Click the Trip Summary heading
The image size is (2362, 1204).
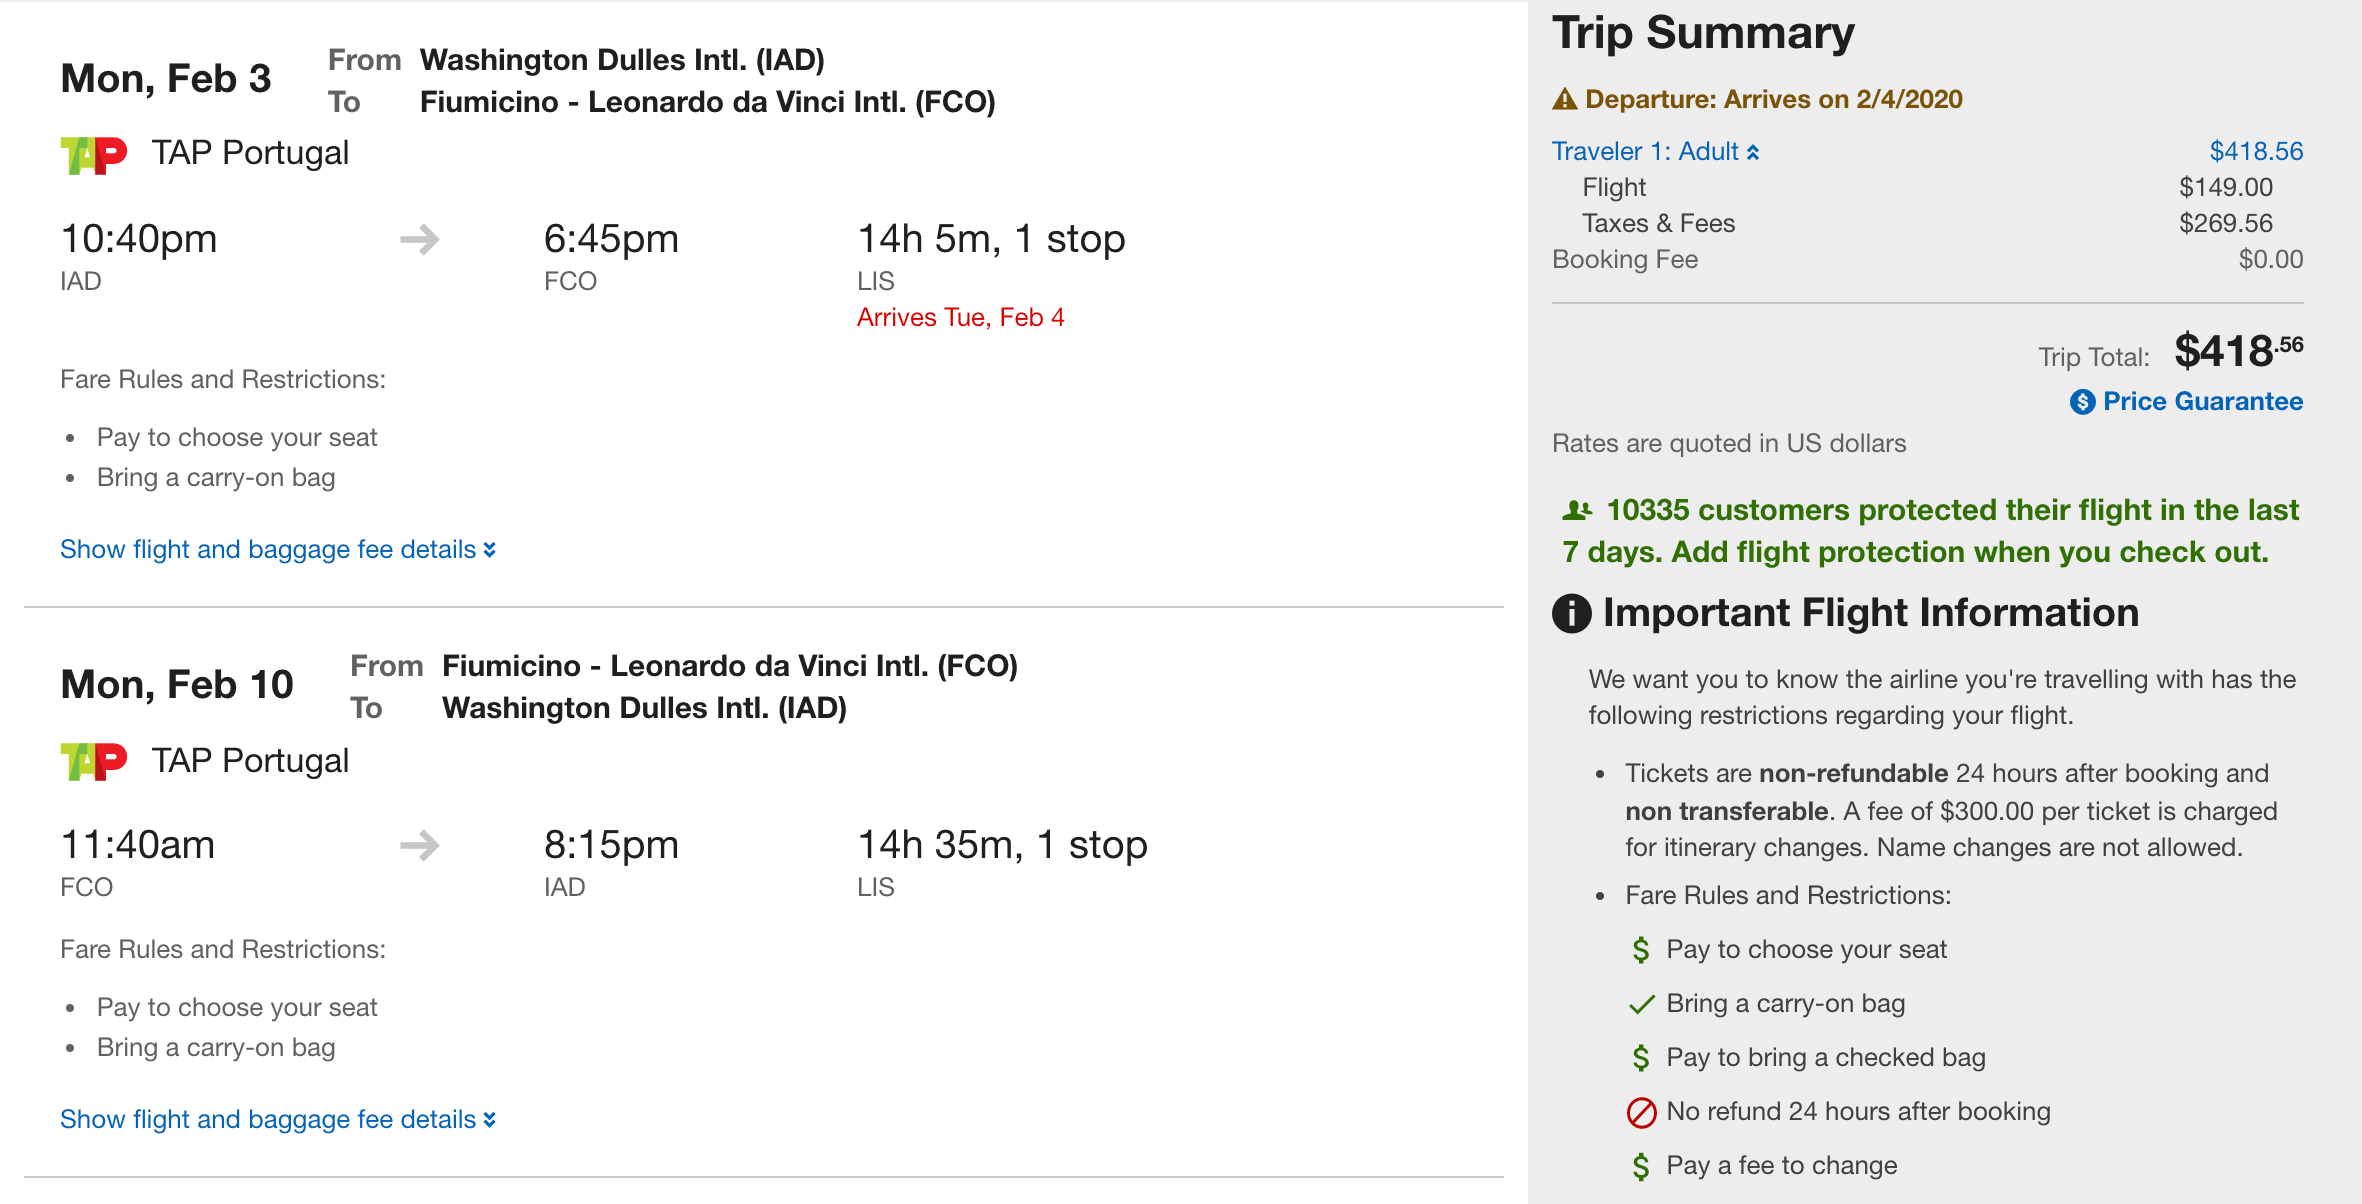pyautogui.click(x=1703, y=33)
